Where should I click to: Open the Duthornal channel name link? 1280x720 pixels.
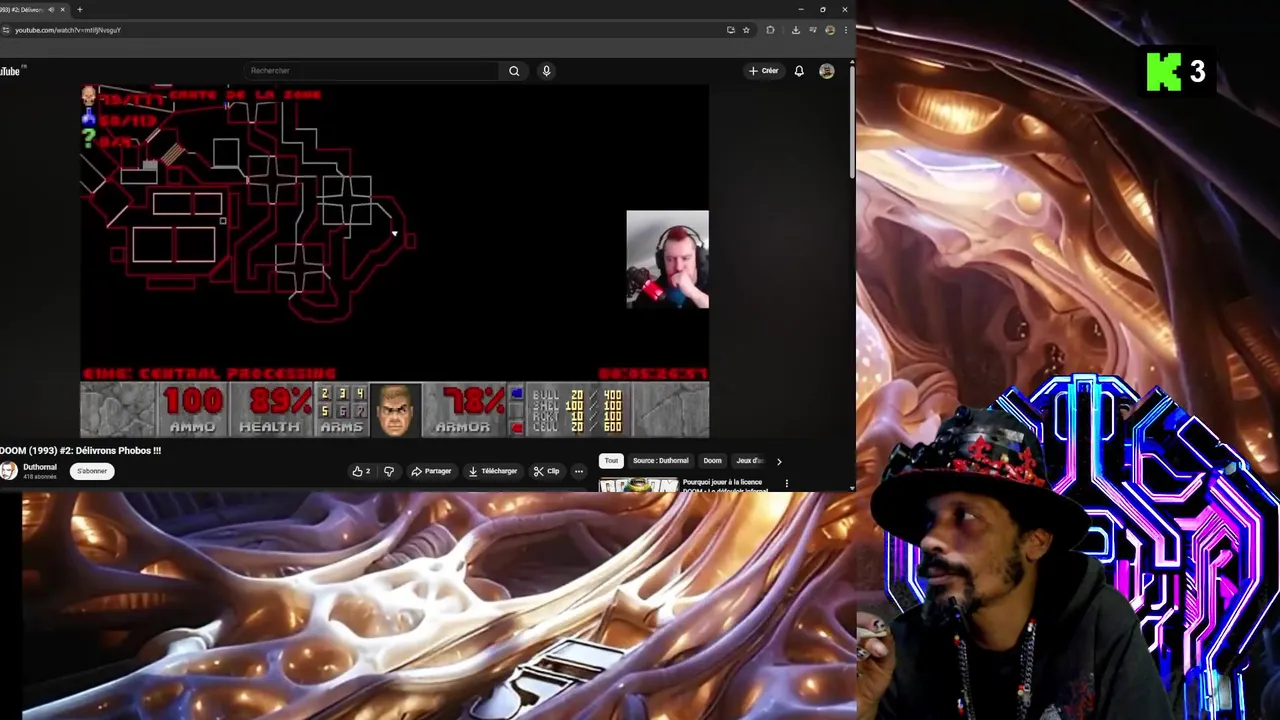tap(40, 467)
